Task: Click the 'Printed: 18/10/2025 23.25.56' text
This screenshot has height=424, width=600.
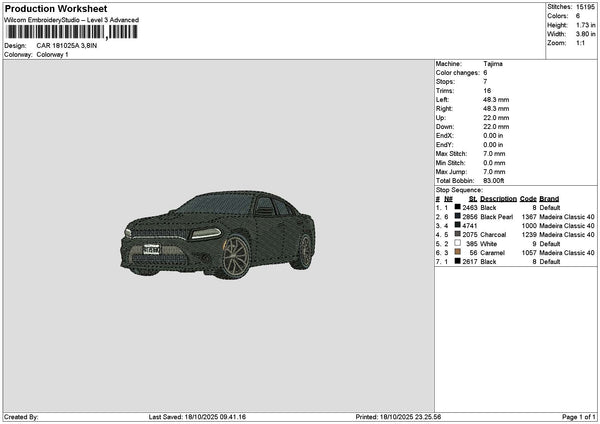Action: [398, 417]
